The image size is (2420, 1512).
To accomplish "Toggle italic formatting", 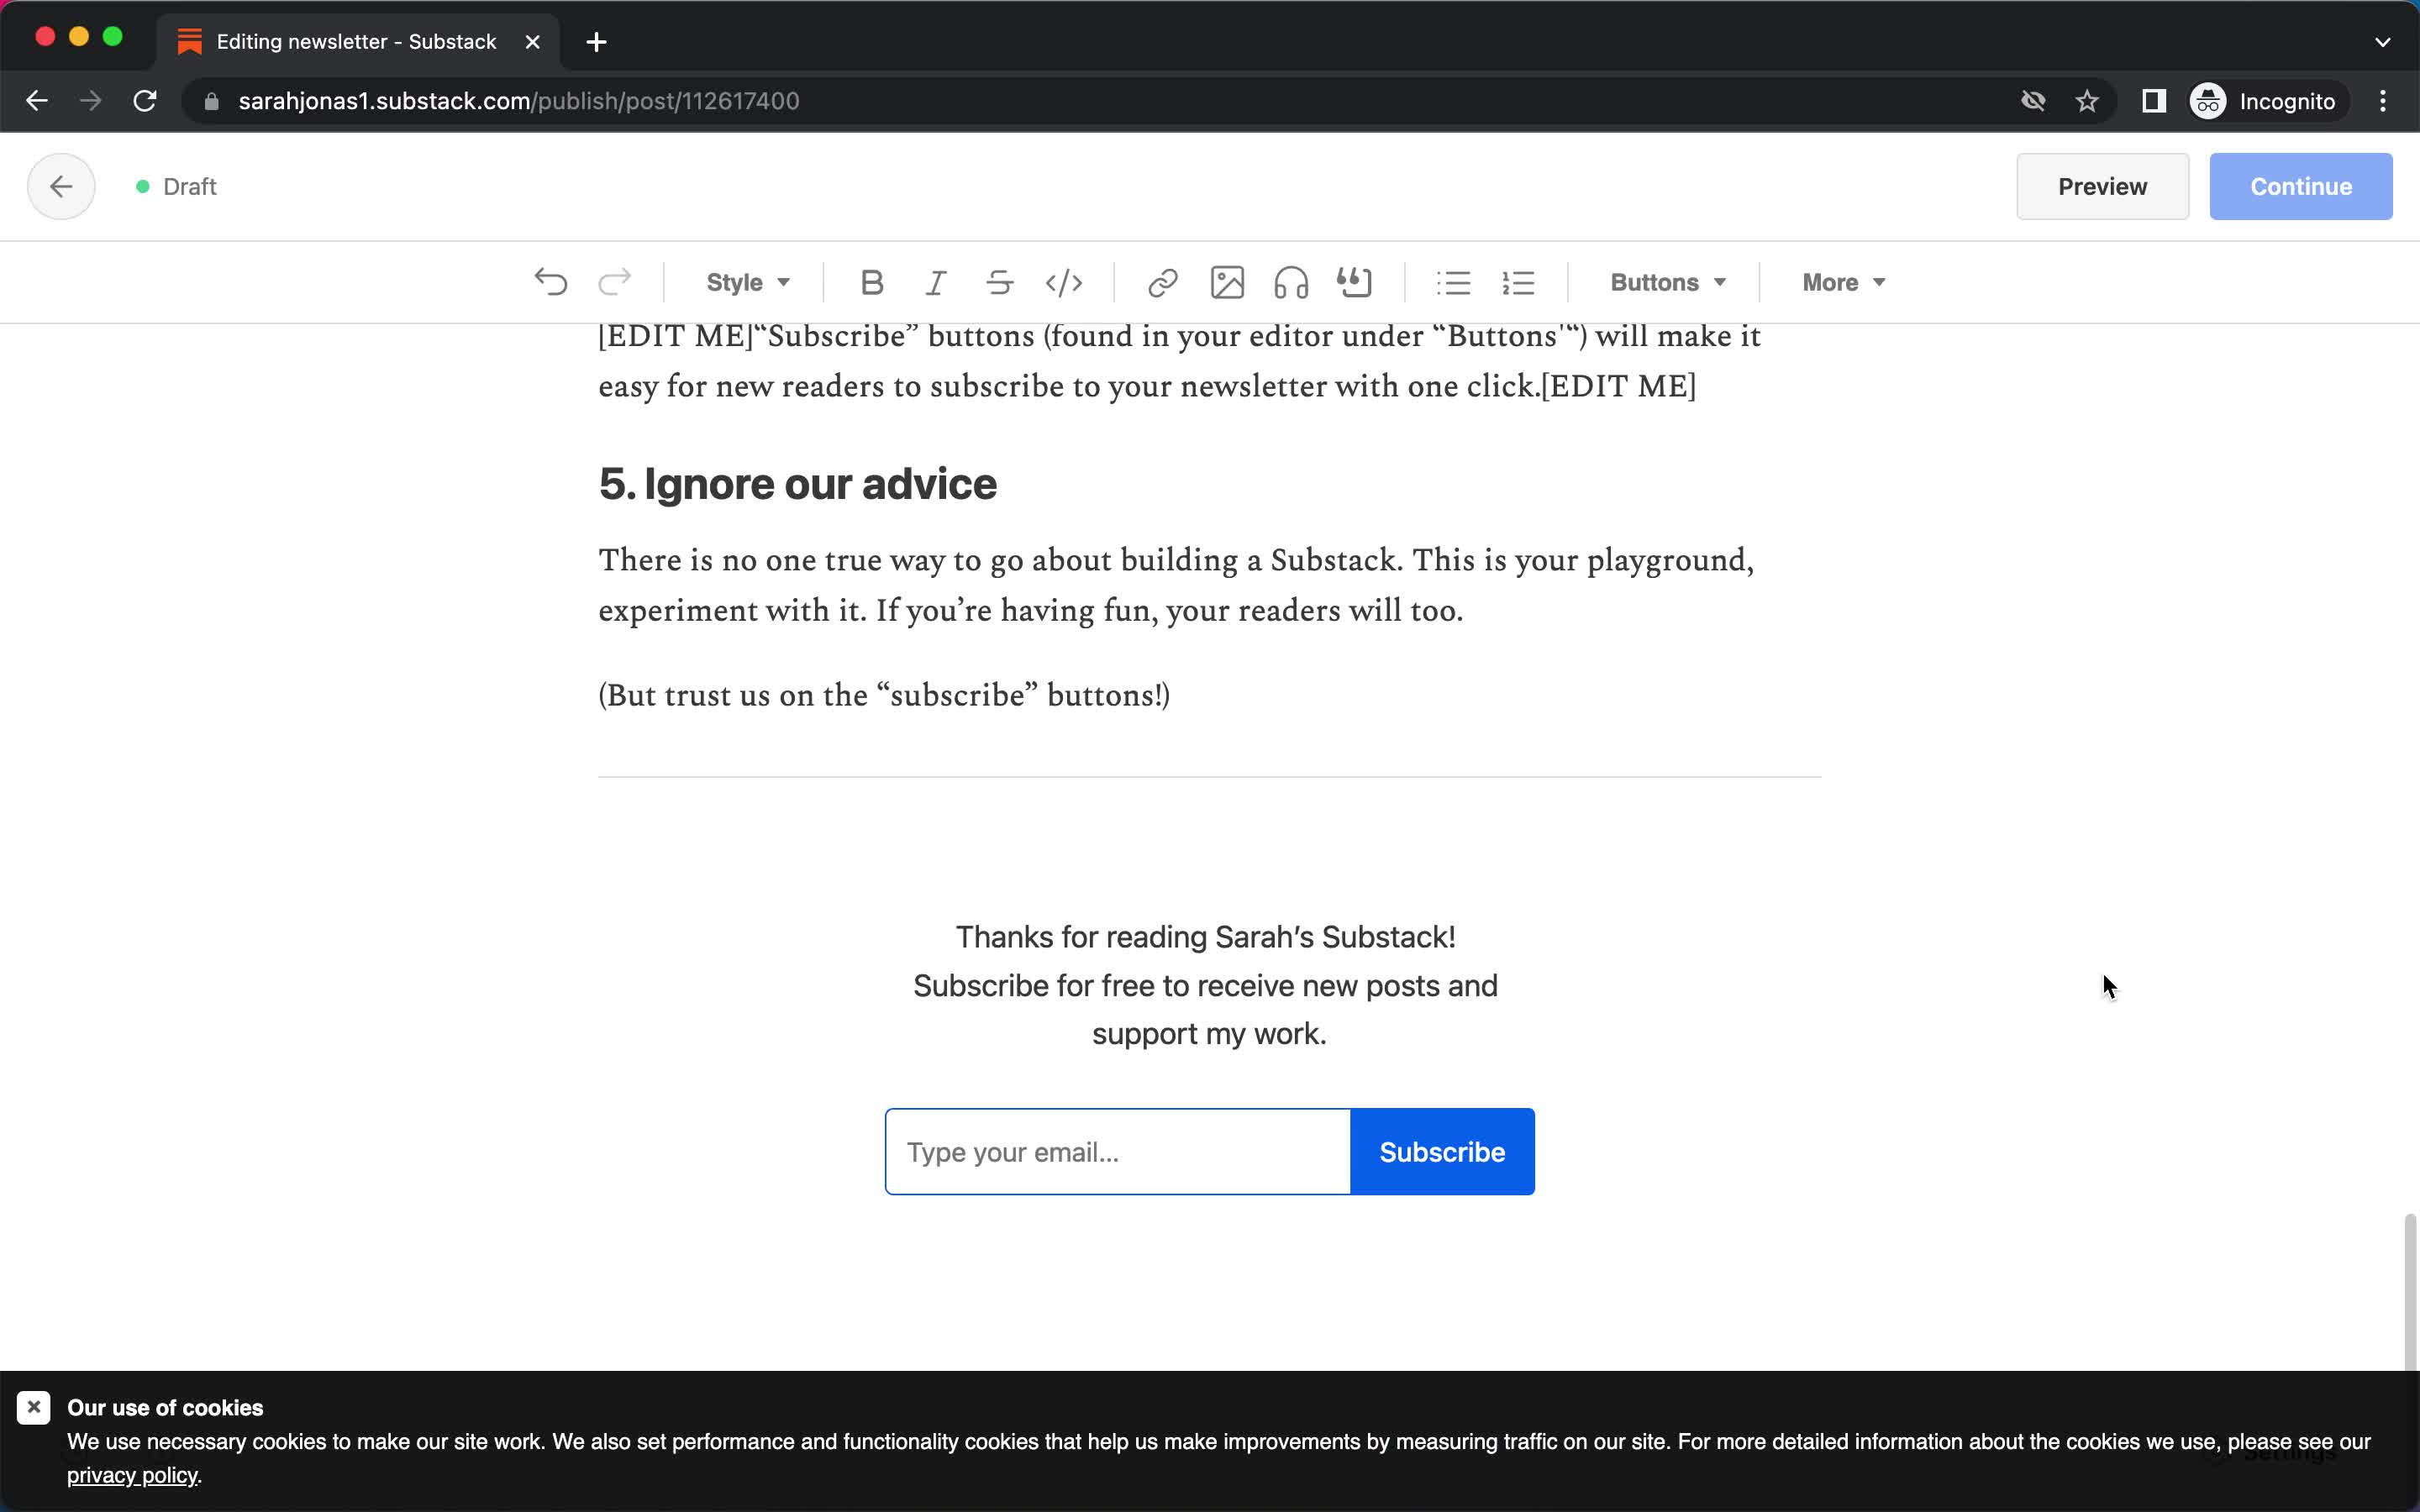I will (936, 283).
